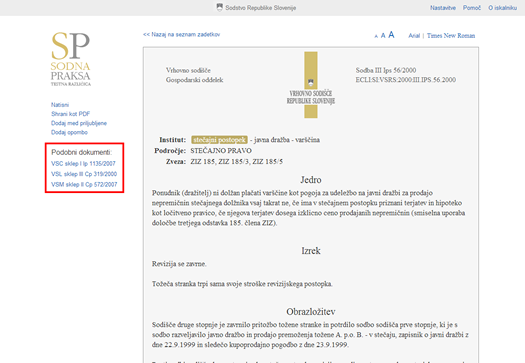The image size is (525, 363).
Task: Open the Pomoč help link
Action: [x=472, y=8]
